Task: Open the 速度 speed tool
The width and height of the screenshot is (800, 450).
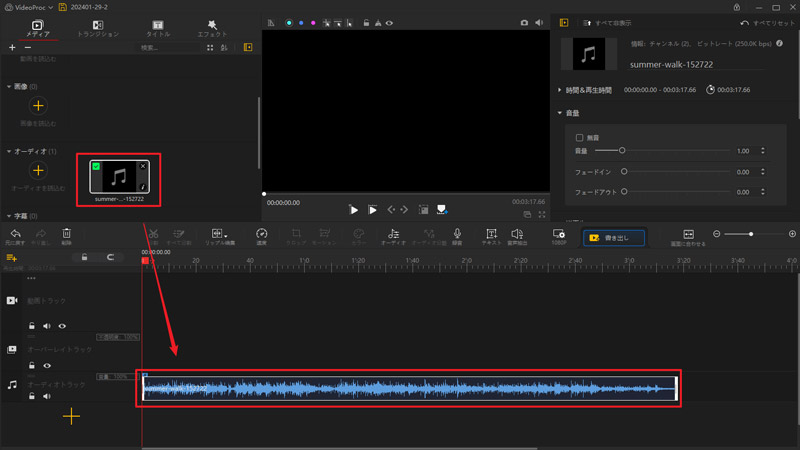Action: [261, 234]
